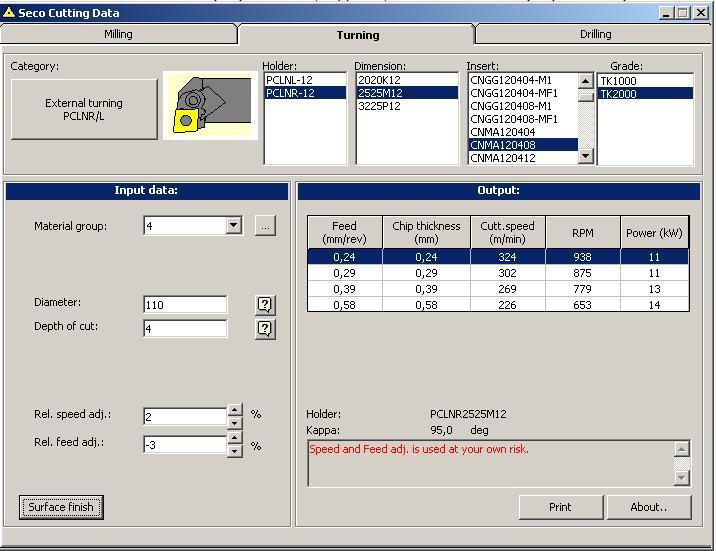The height and width of the screenshot is (551, 716).
Task: Click the RPM column header
Action: 583,232
